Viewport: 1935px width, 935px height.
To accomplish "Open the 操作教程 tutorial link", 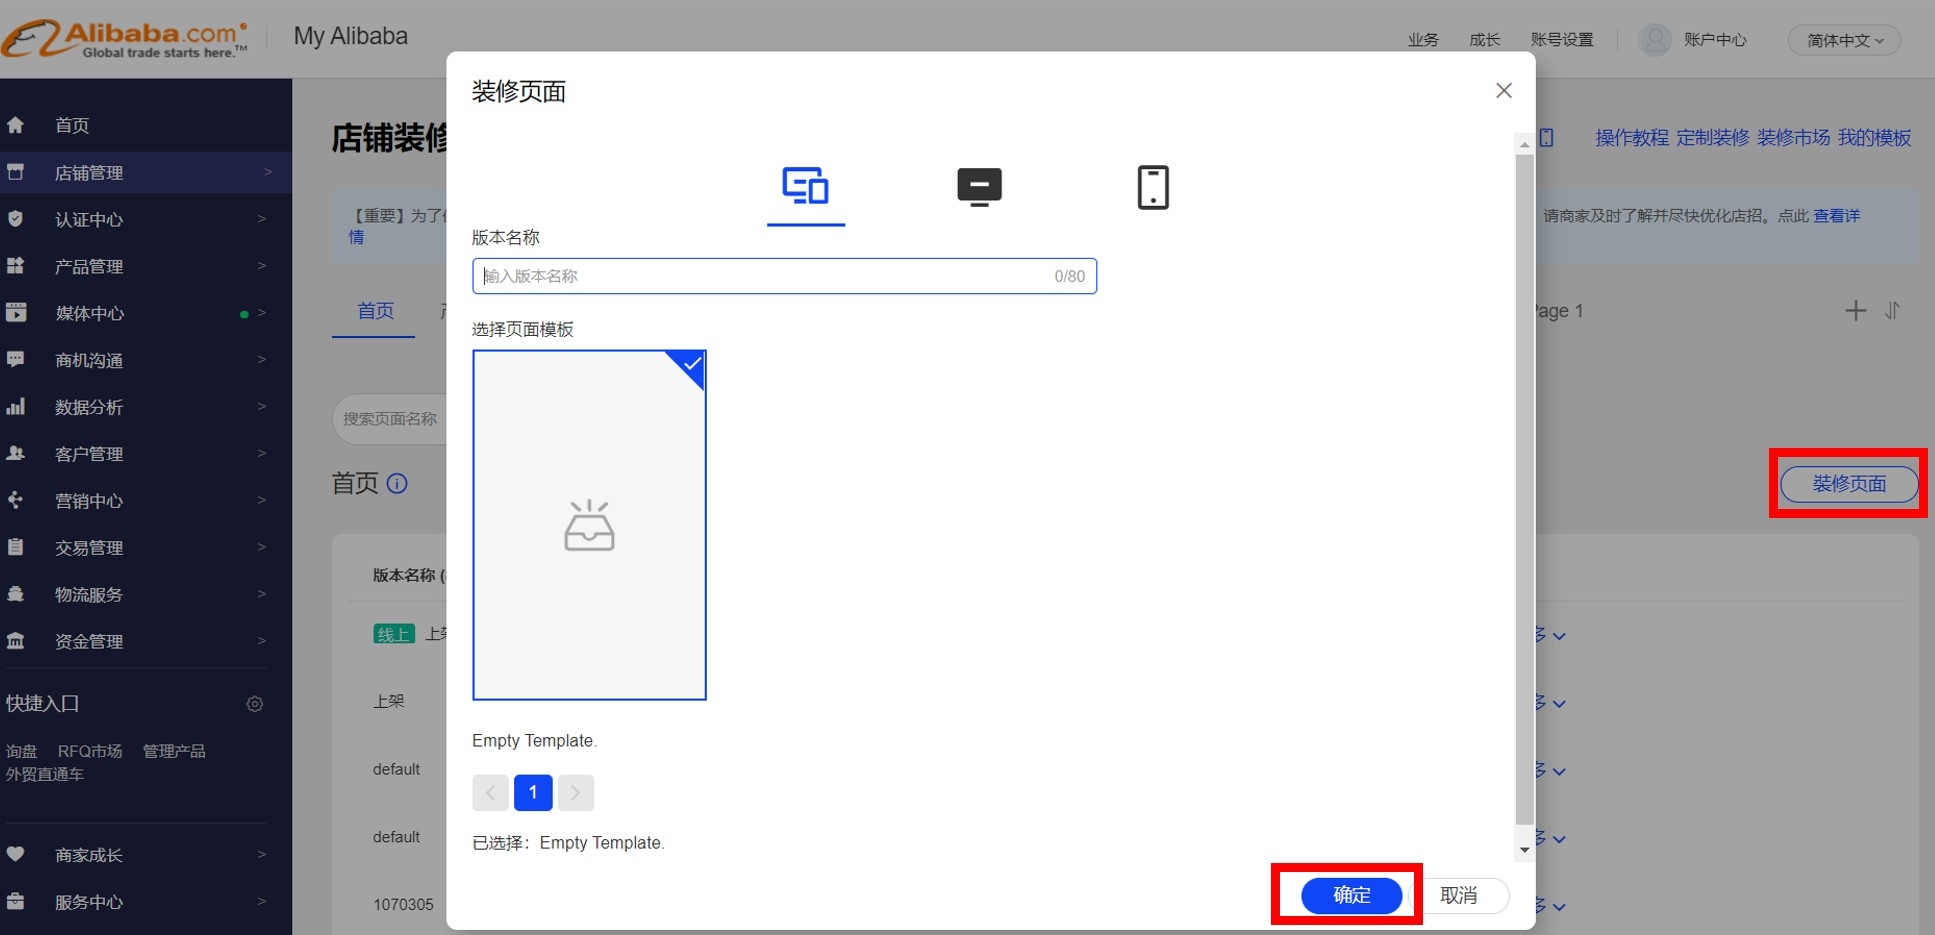I will (1630, 137).
